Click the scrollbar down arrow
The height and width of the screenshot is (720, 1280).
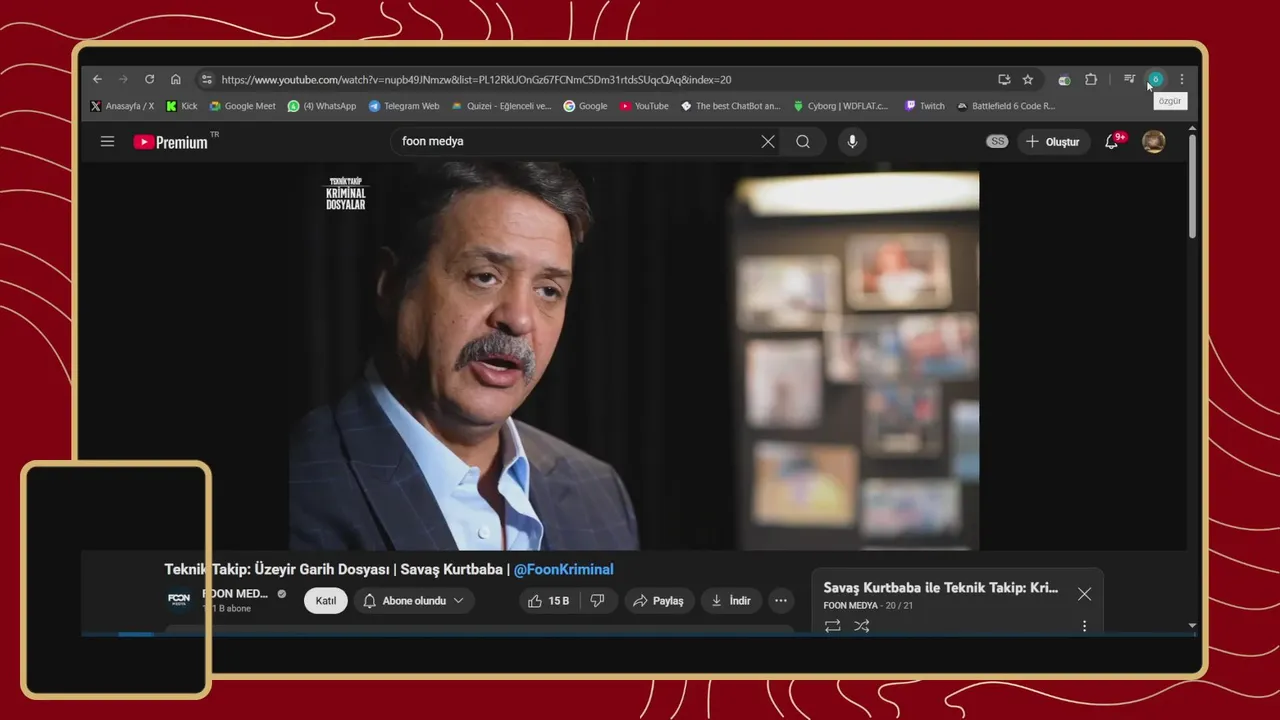[x=1192, y=626]
